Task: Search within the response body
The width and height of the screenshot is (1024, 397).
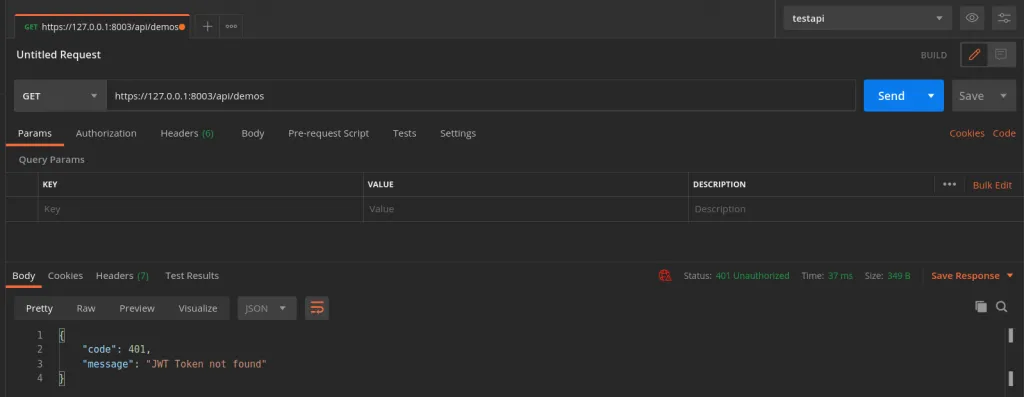Action: click(1001, 306)
